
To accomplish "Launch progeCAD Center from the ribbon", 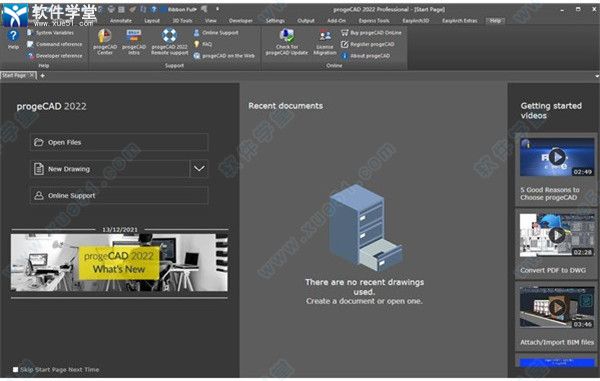I will 105,41.
